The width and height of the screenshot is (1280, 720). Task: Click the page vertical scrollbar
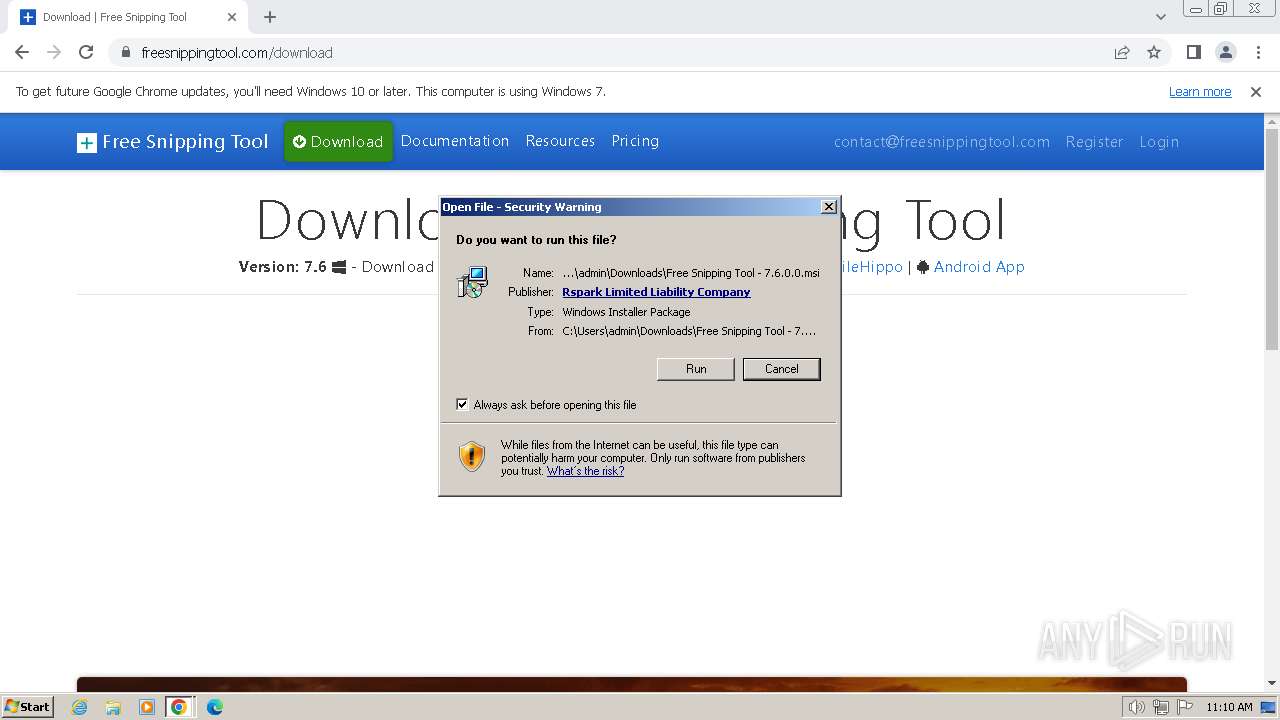(1271, 240)
